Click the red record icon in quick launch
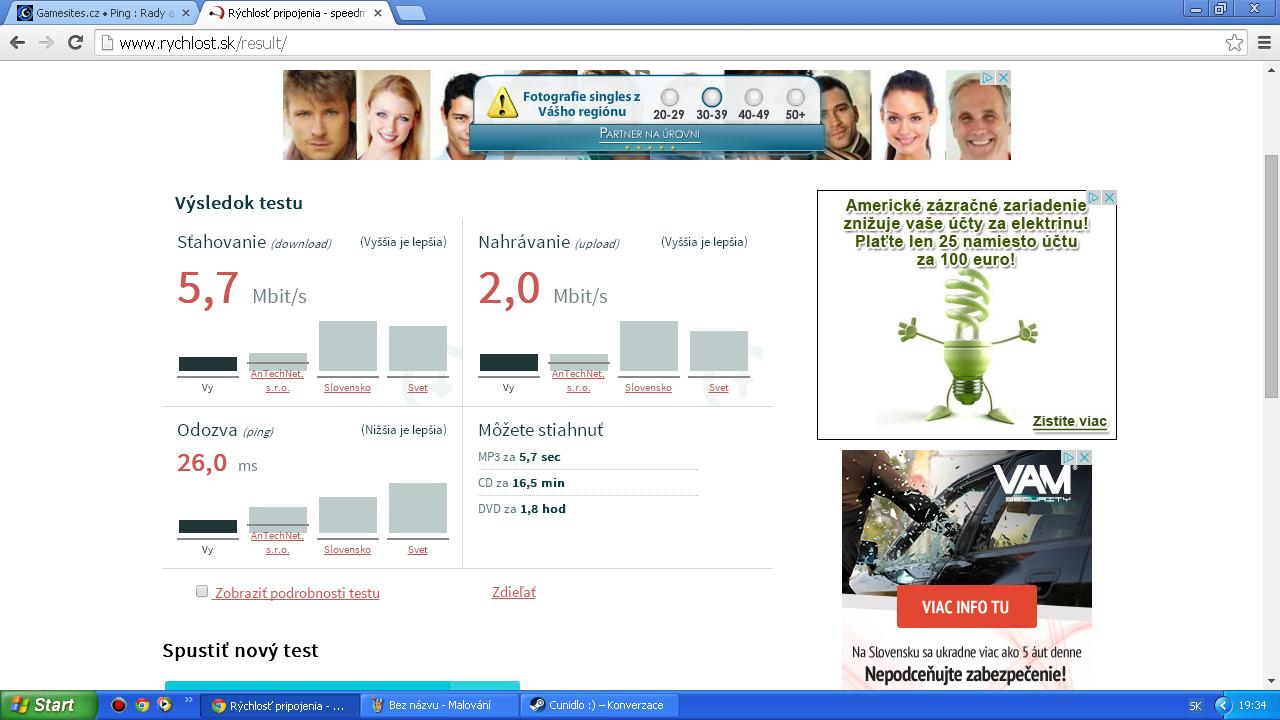The width and height of the screenshot is (1280, 720). tap(119, 705)
